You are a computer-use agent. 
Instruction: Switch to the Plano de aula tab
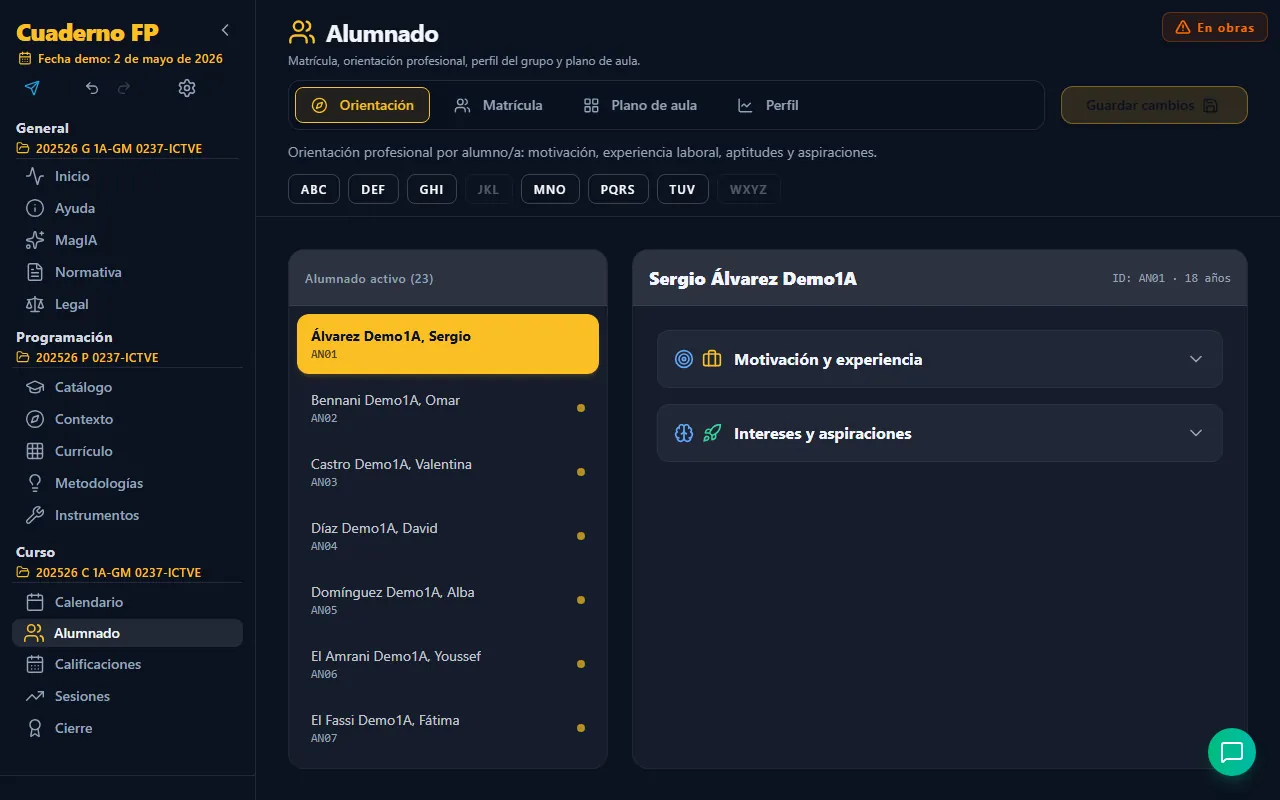pos(641,105)
